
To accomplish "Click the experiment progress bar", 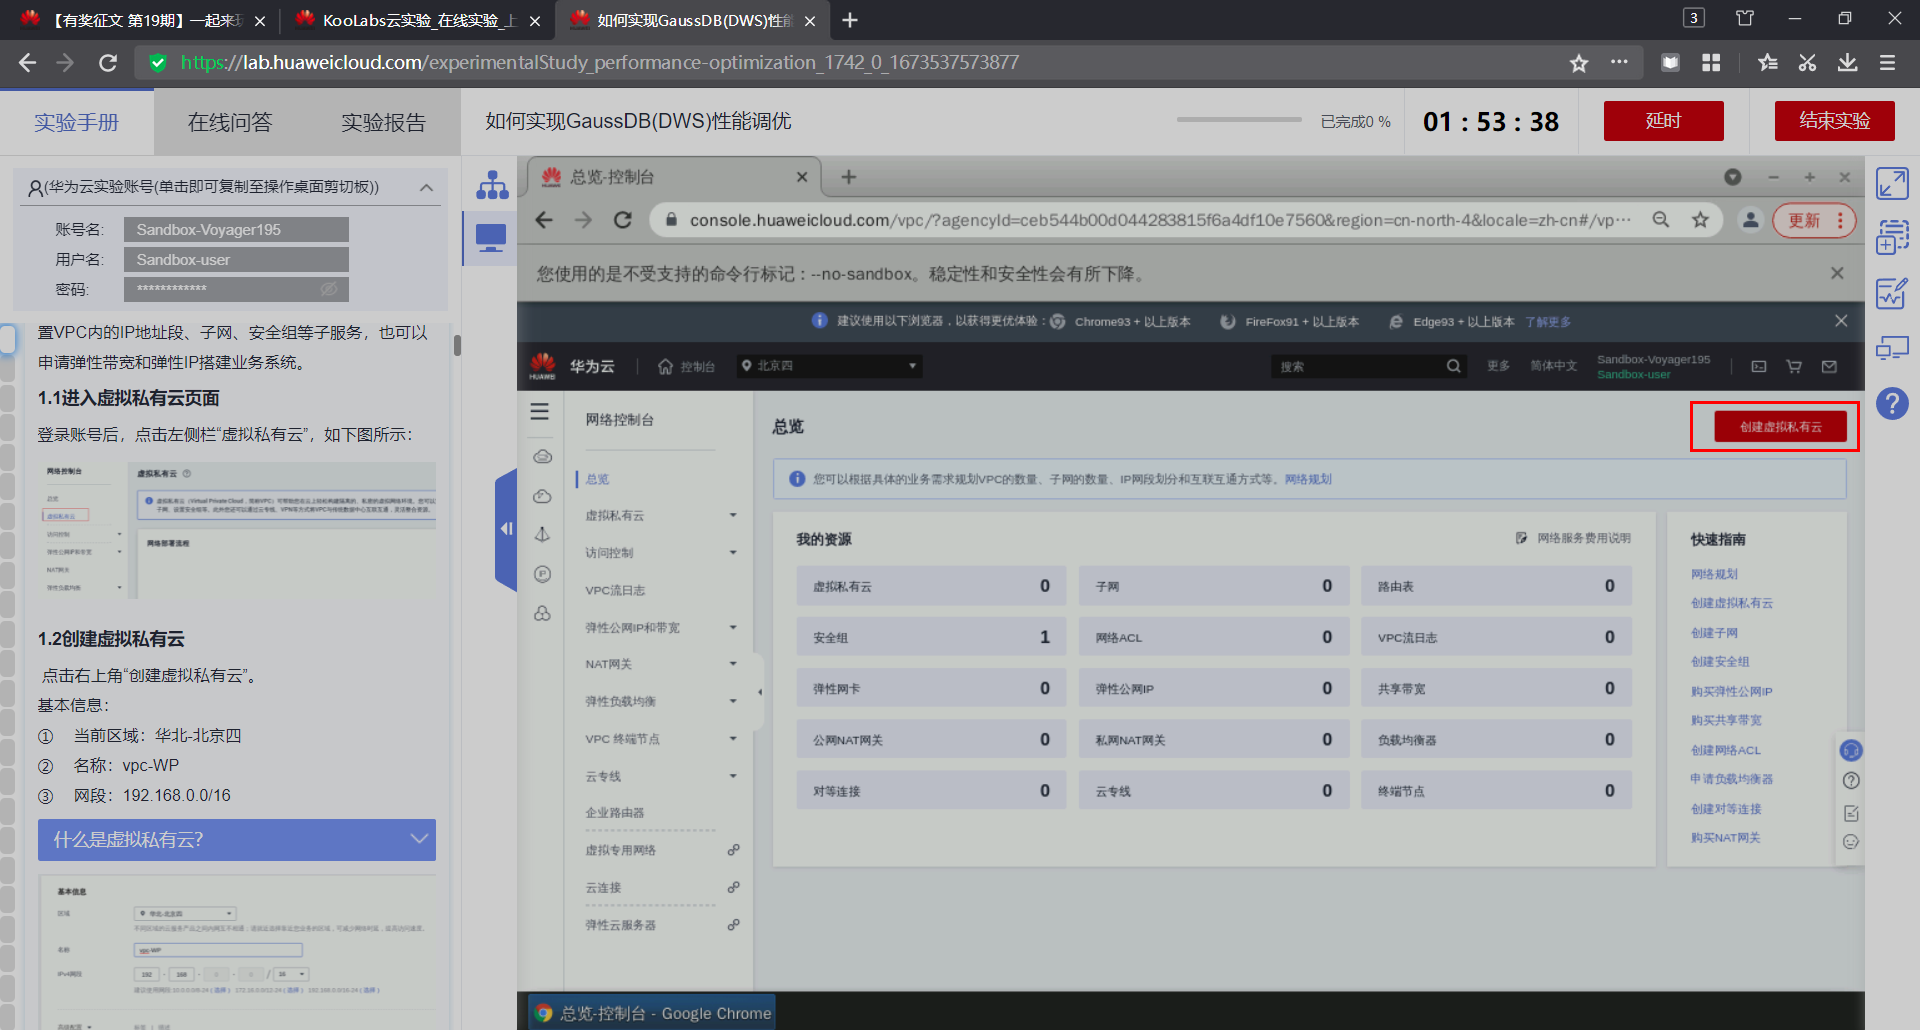I will tap(1239, 120).
